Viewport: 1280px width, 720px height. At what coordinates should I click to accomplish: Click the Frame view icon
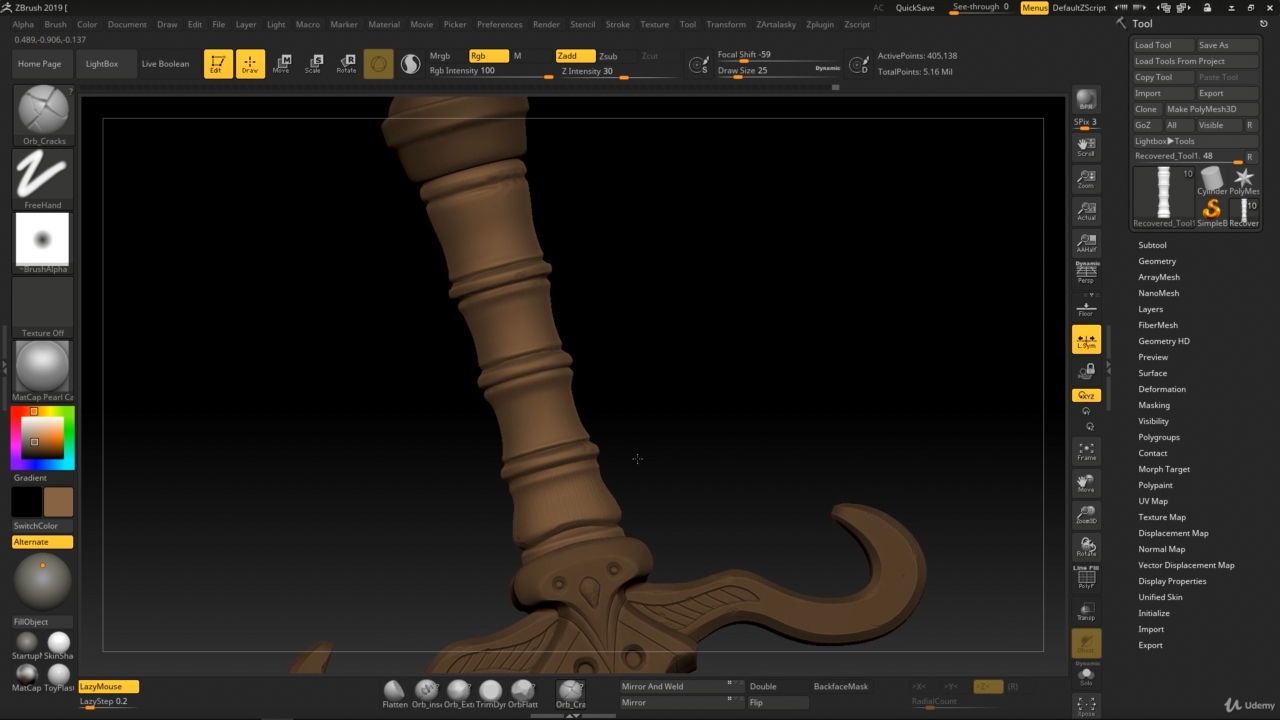click(1086, 452)
